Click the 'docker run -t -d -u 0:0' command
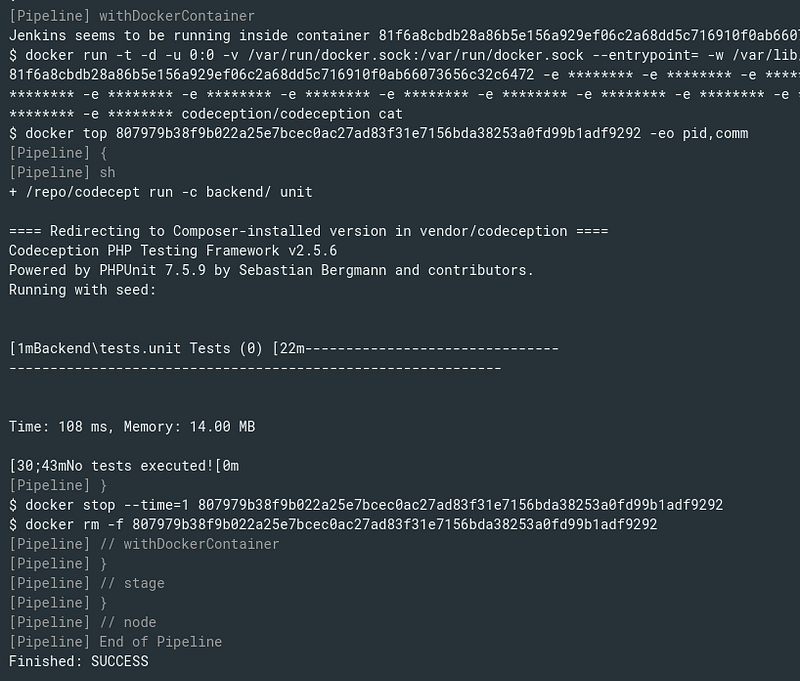This screenshot has width=800, height=681. pyautogui.click(x=404, y=55)
